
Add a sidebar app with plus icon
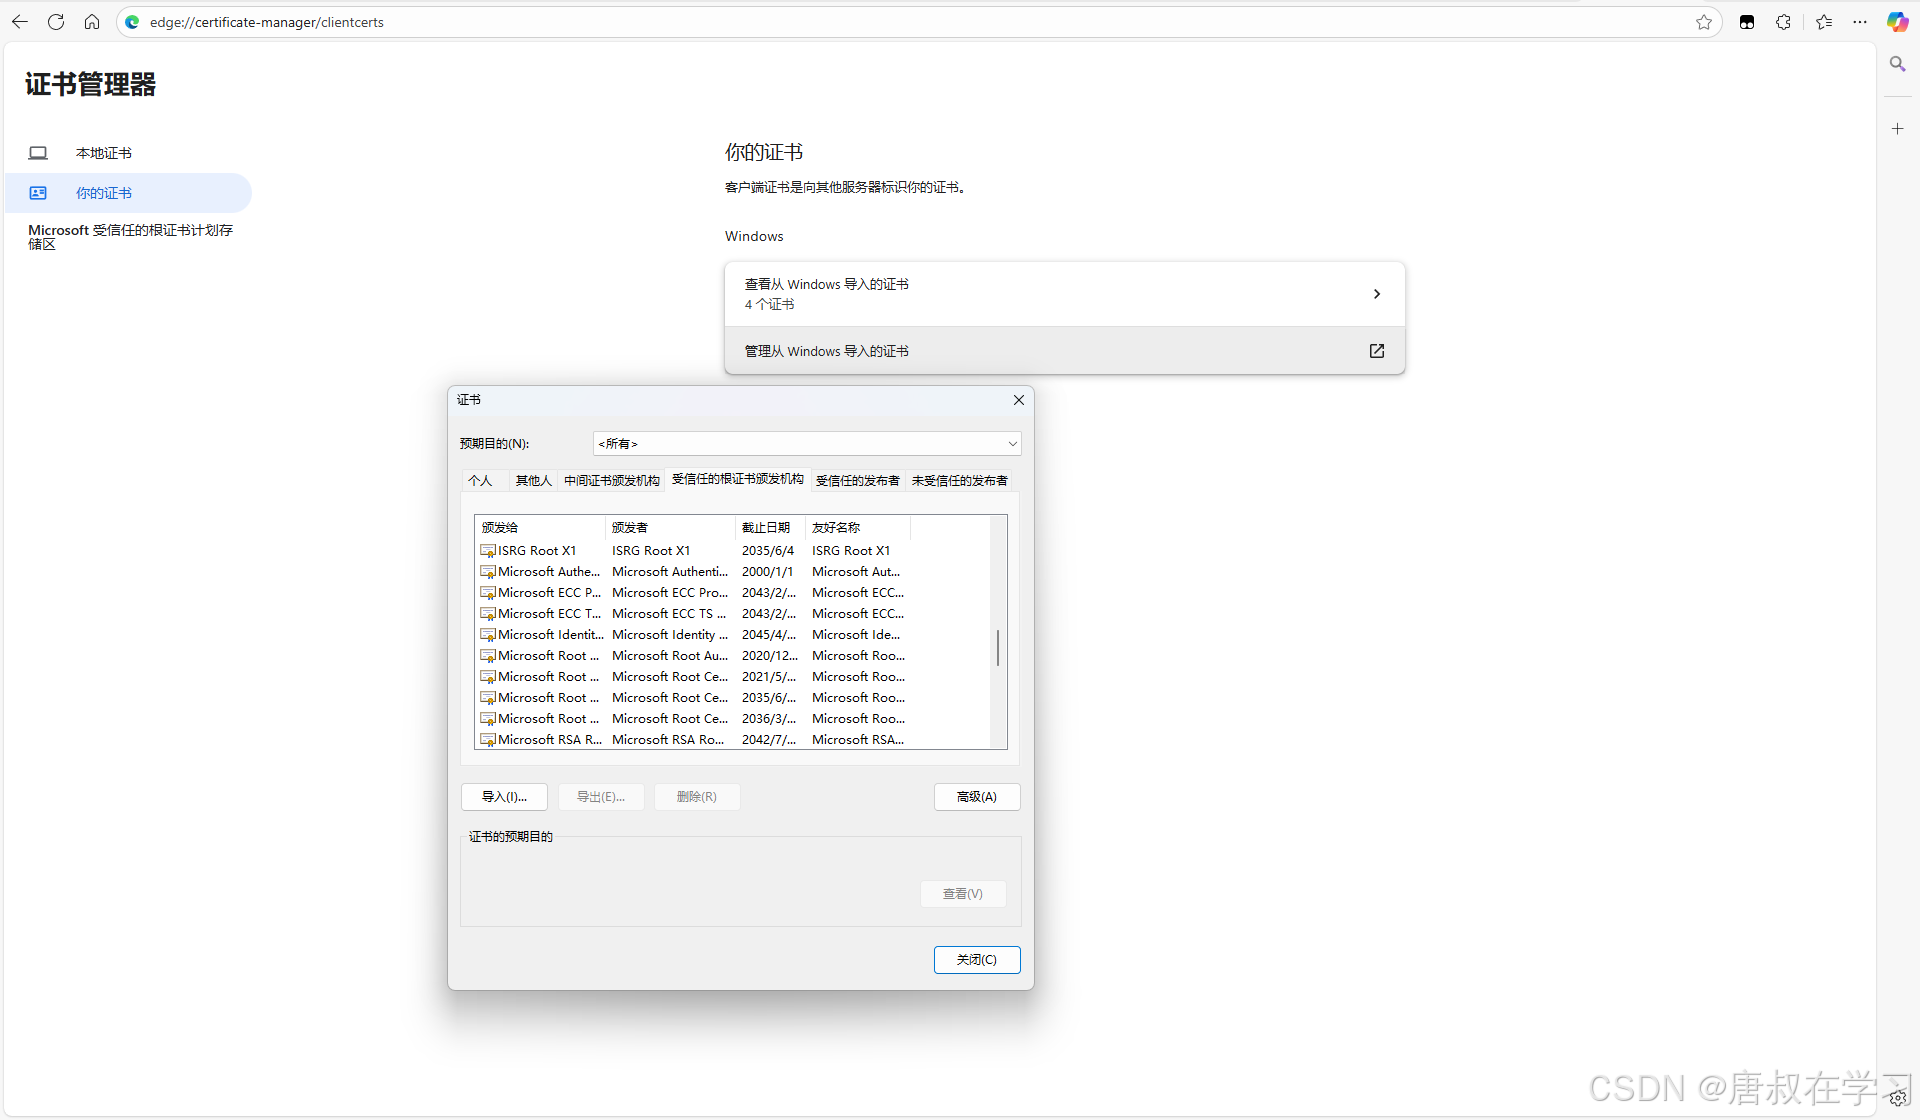click(1897, 129)
